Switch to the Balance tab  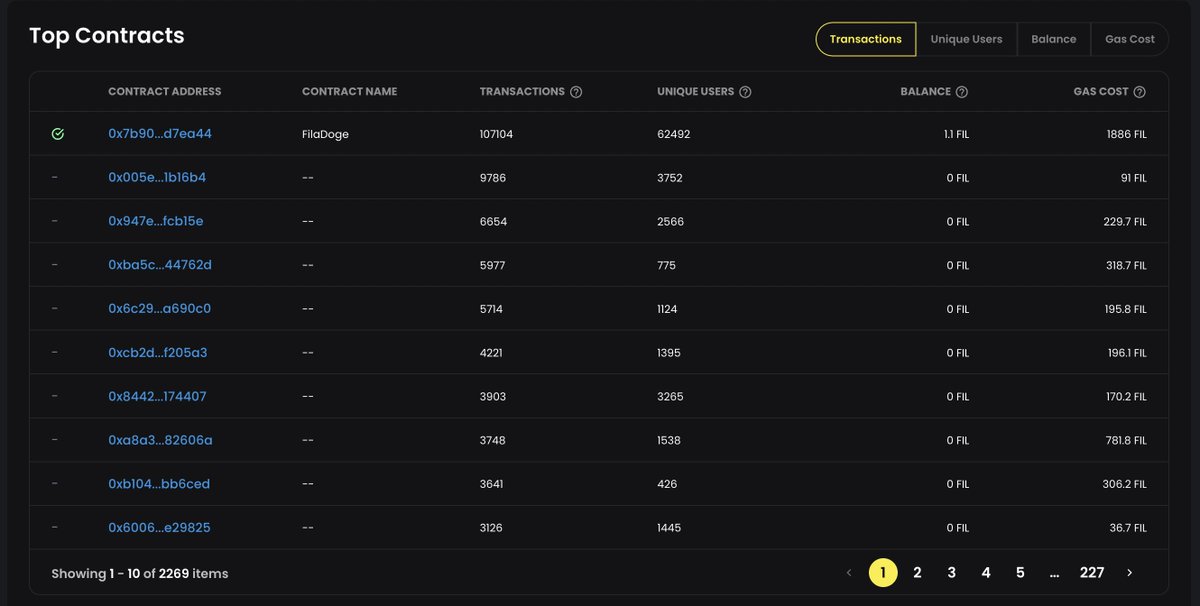click(1054, 39)
